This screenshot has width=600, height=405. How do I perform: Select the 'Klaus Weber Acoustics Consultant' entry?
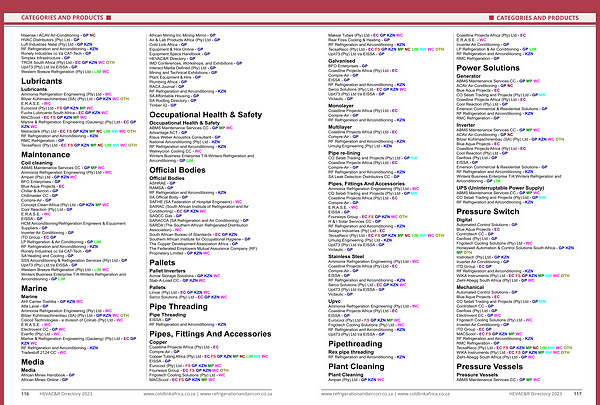(x=184, y=137)
